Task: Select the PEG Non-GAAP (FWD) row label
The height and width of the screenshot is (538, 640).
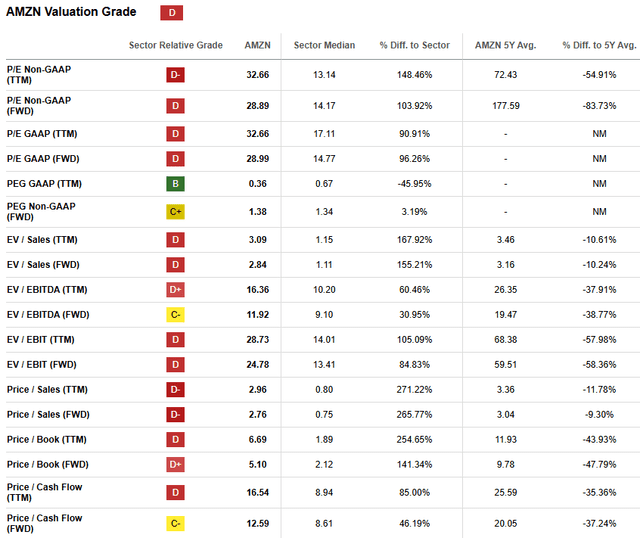Action: pyautogui.click(x=41, y=212)
